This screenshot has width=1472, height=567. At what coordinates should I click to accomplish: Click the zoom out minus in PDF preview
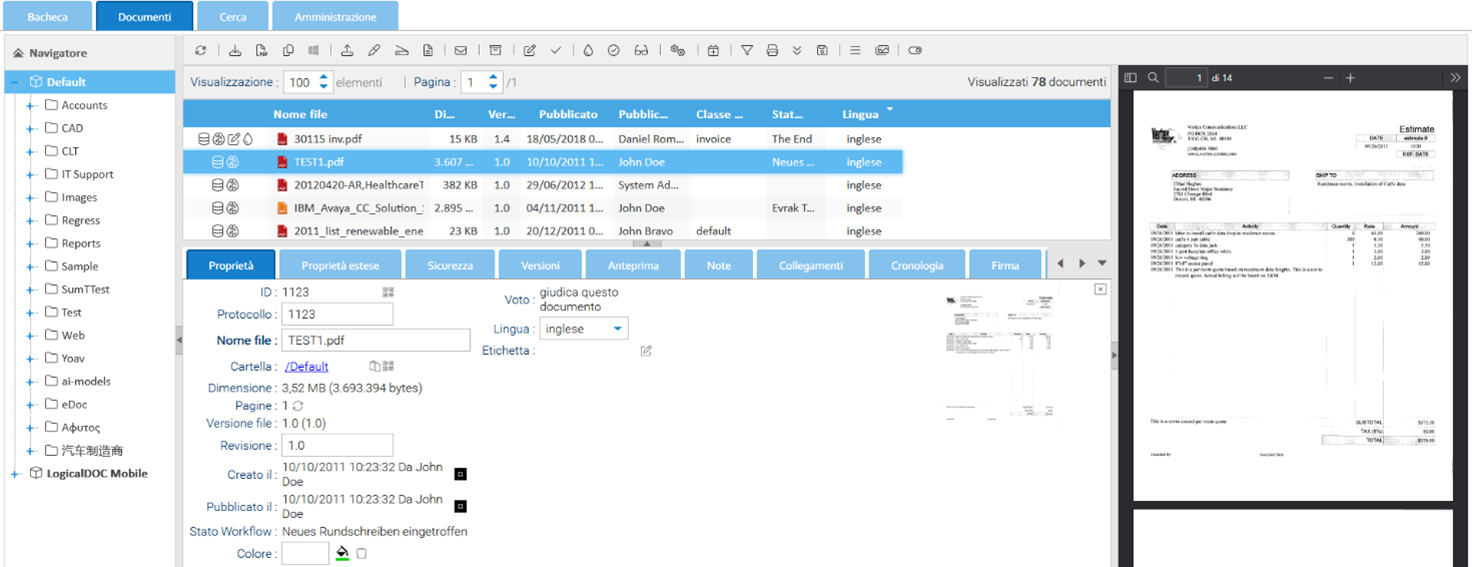pyautogui.click(x=1328, y=77)
